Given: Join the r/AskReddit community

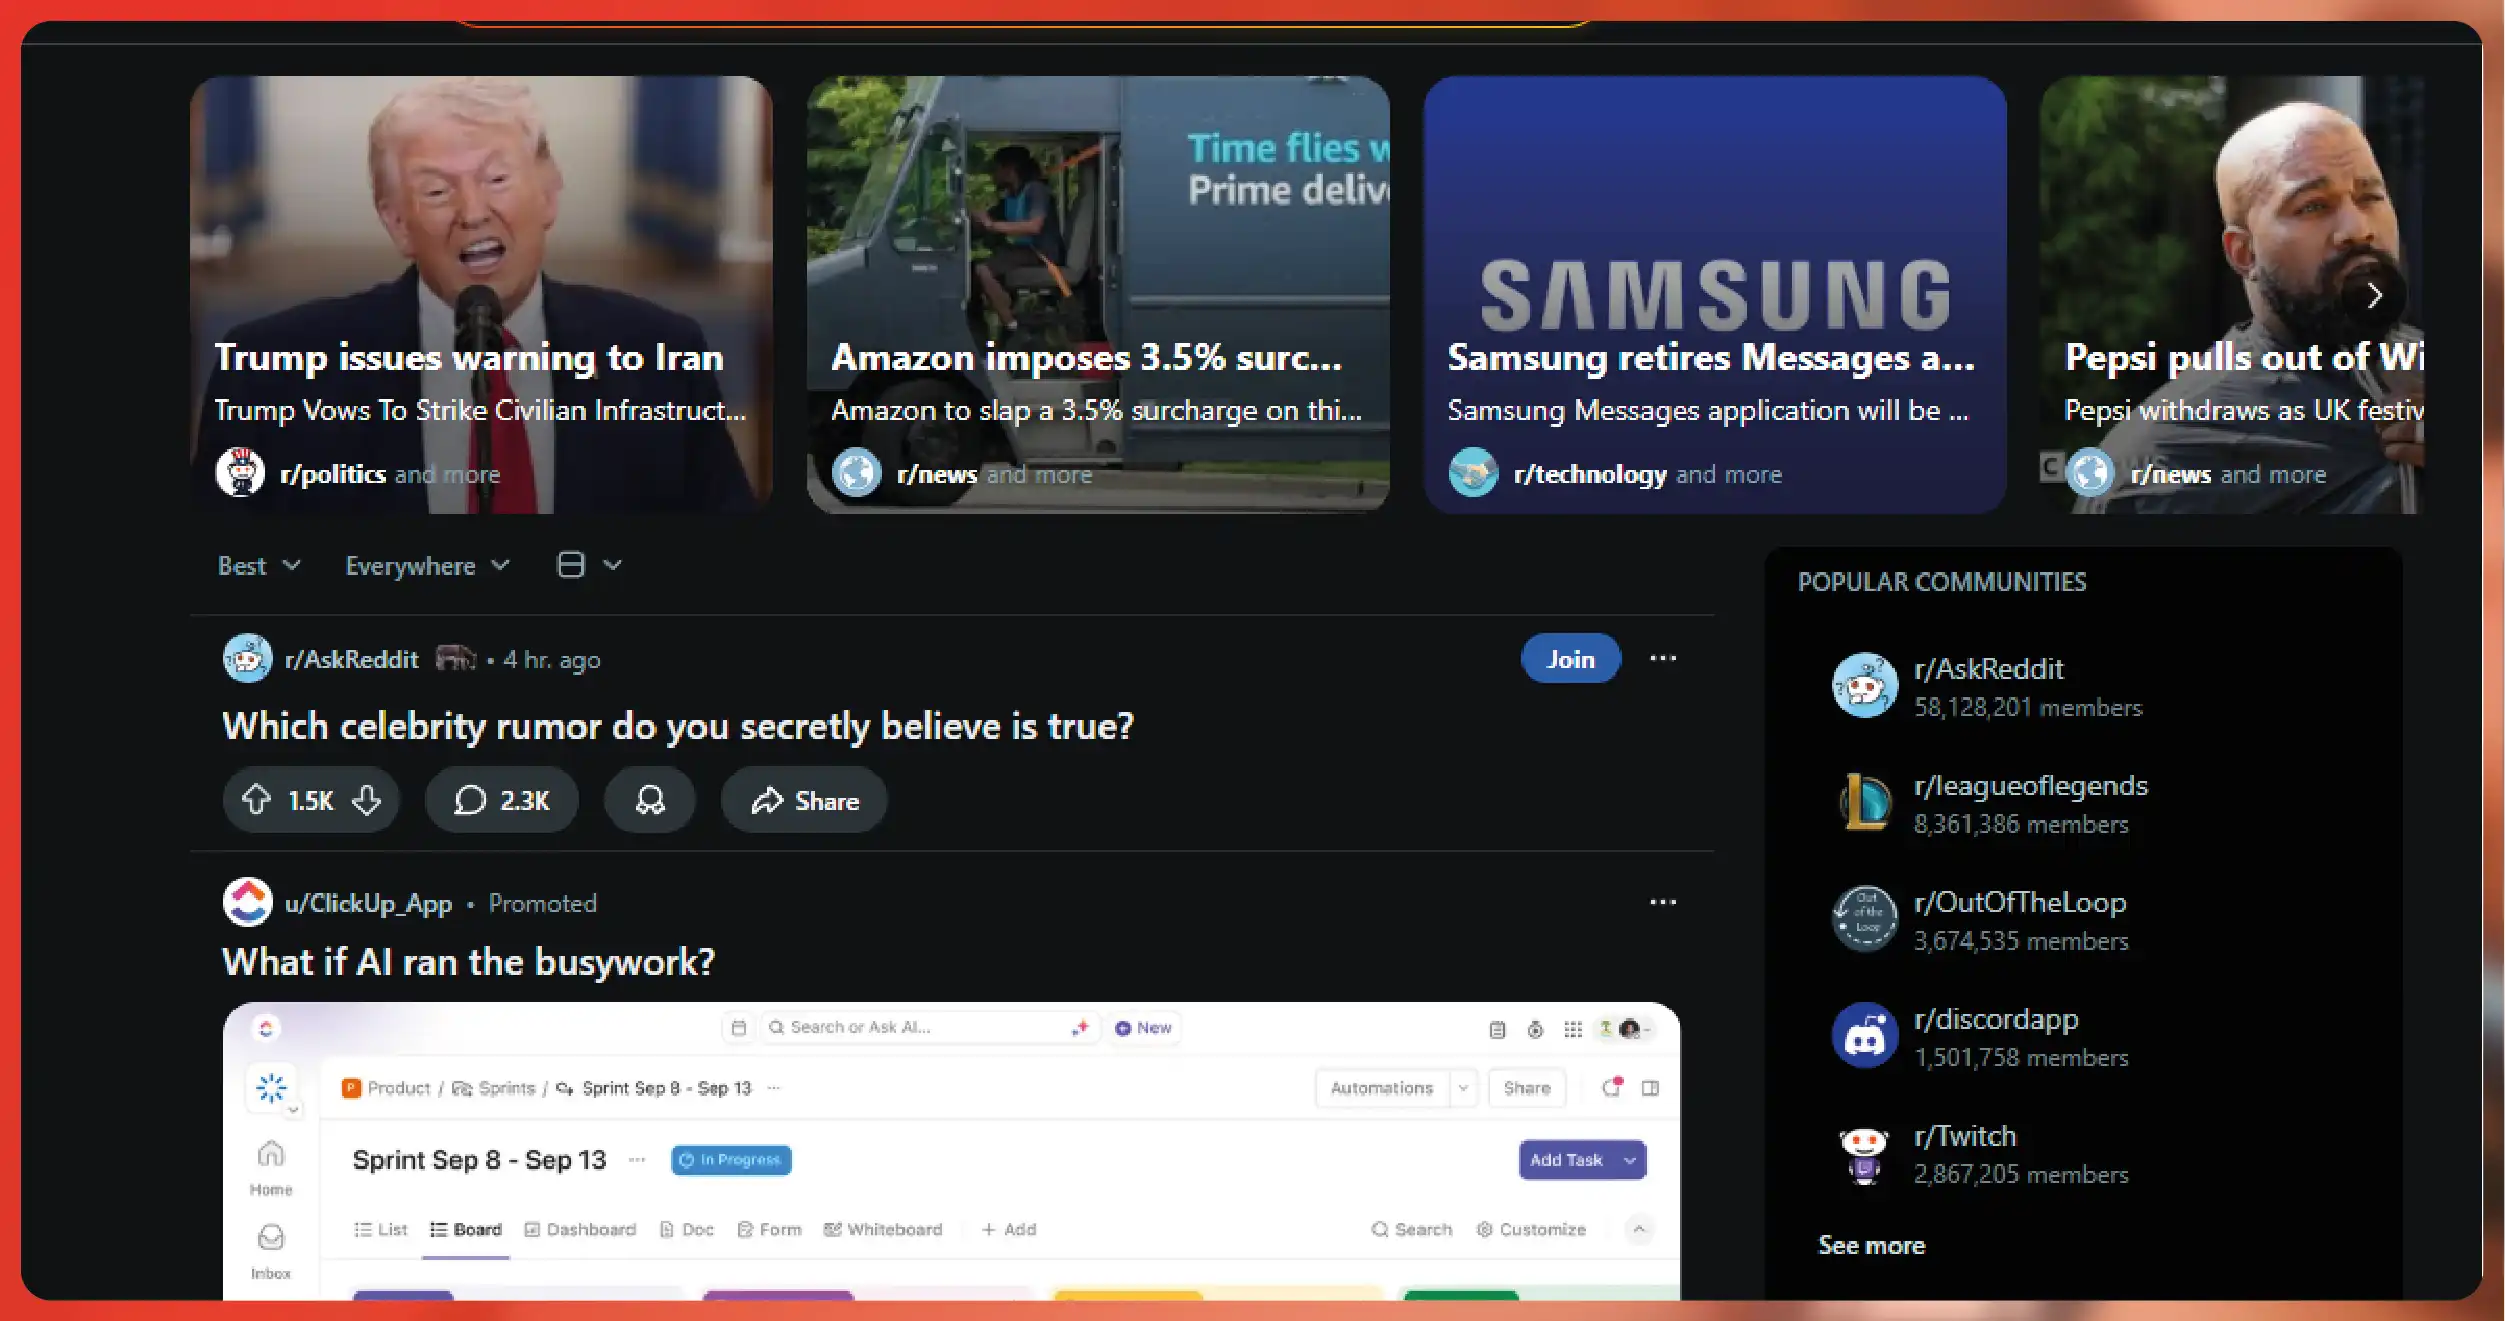Looking at the screenshot, I should 1569,658.
